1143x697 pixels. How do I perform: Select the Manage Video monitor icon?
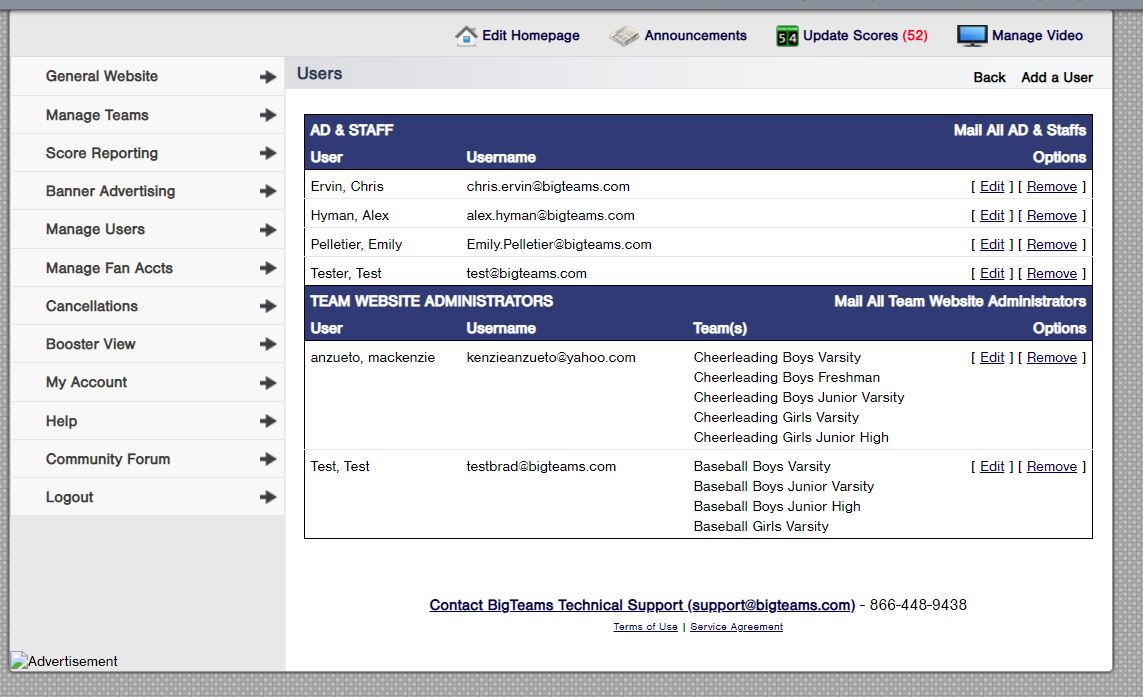tap(970, 35)
